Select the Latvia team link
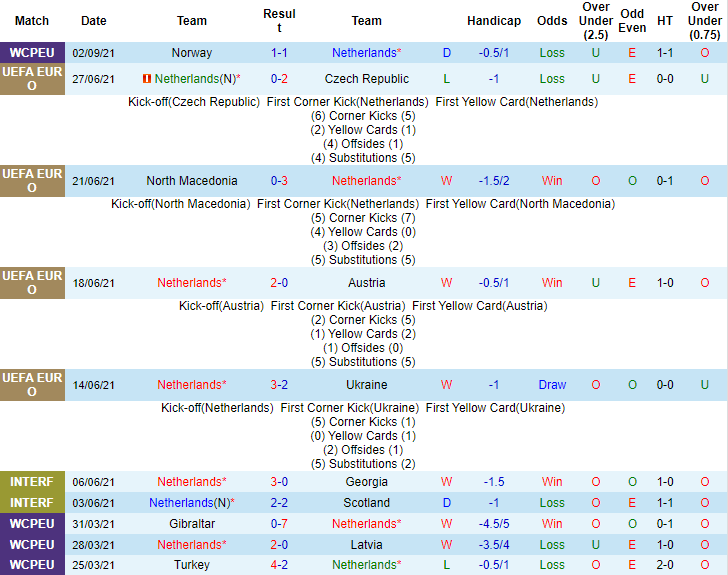Viewport: 728px width, 575px height. 366,545
